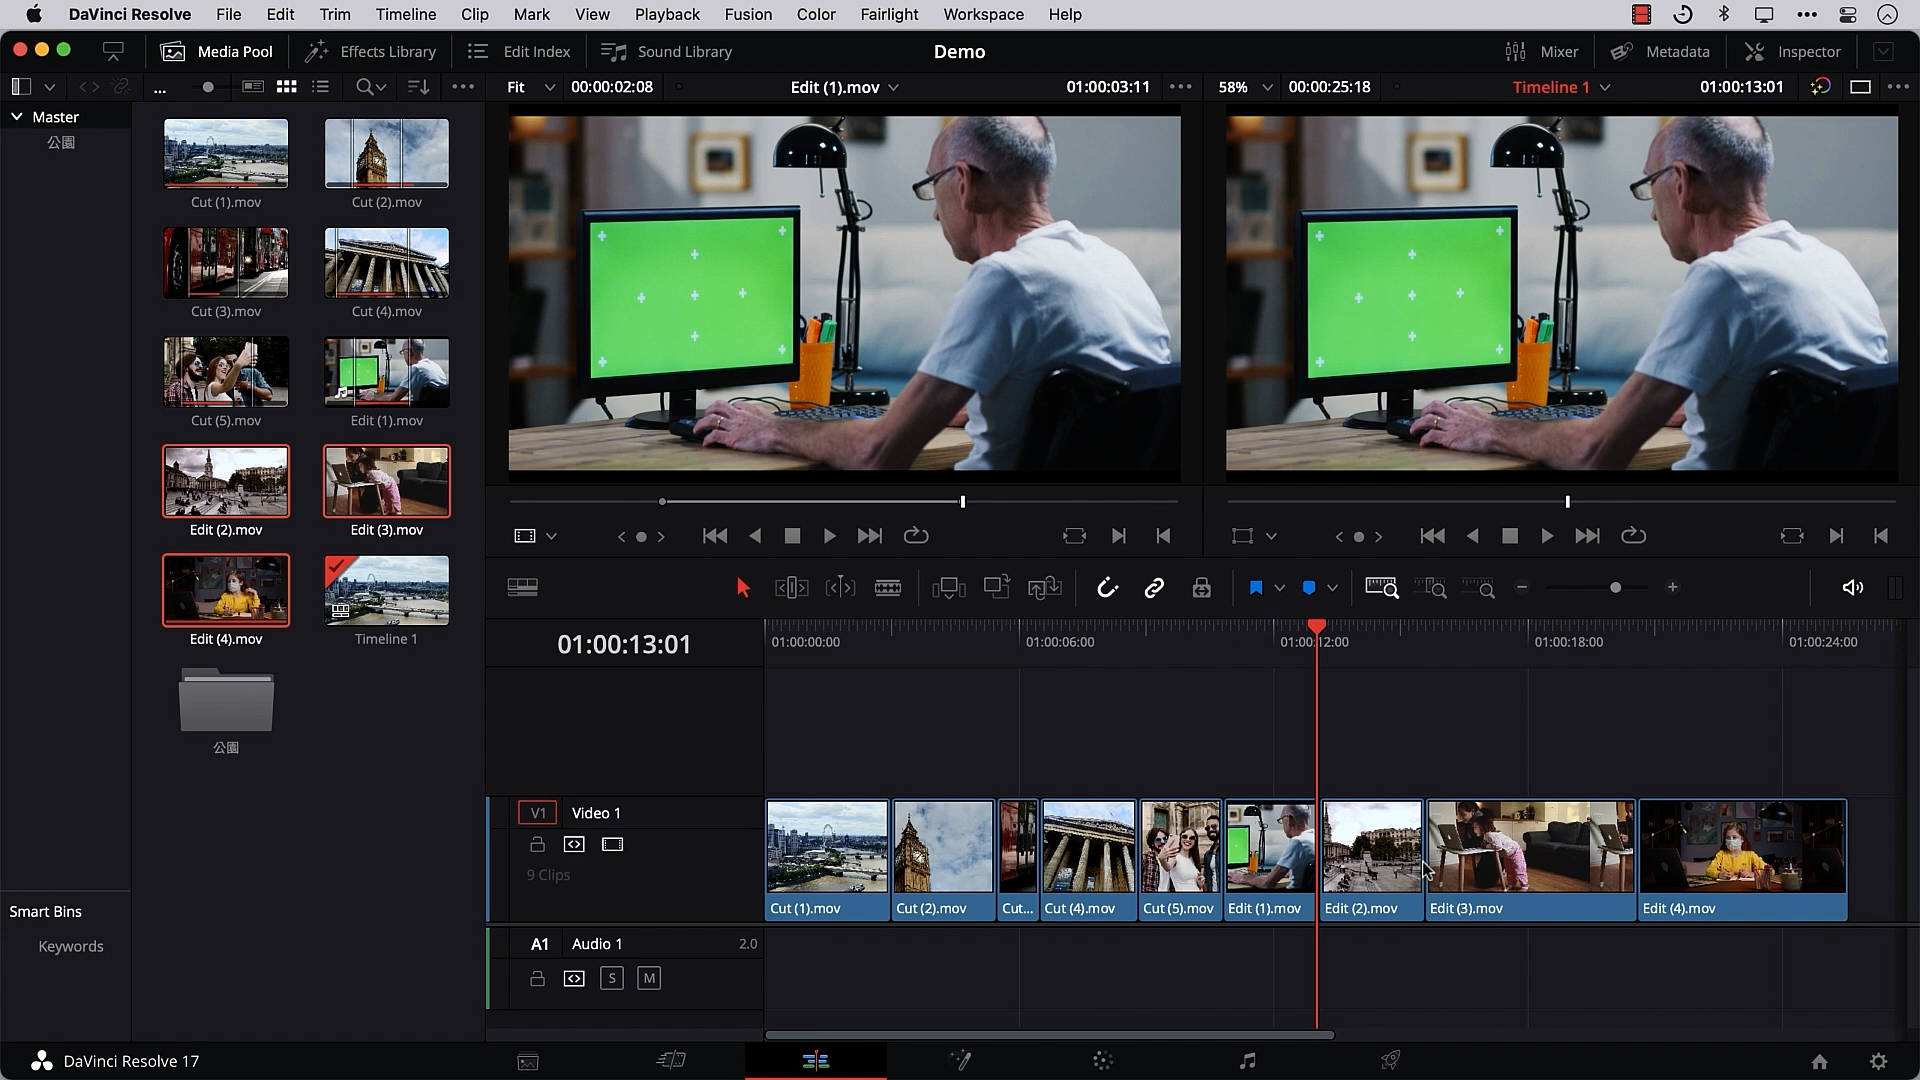The width and height of the screenshot is (1920, 1080).
Task: Select the Blade Edit mode tool
Action: pyautogui.click(x=888, y=588)
